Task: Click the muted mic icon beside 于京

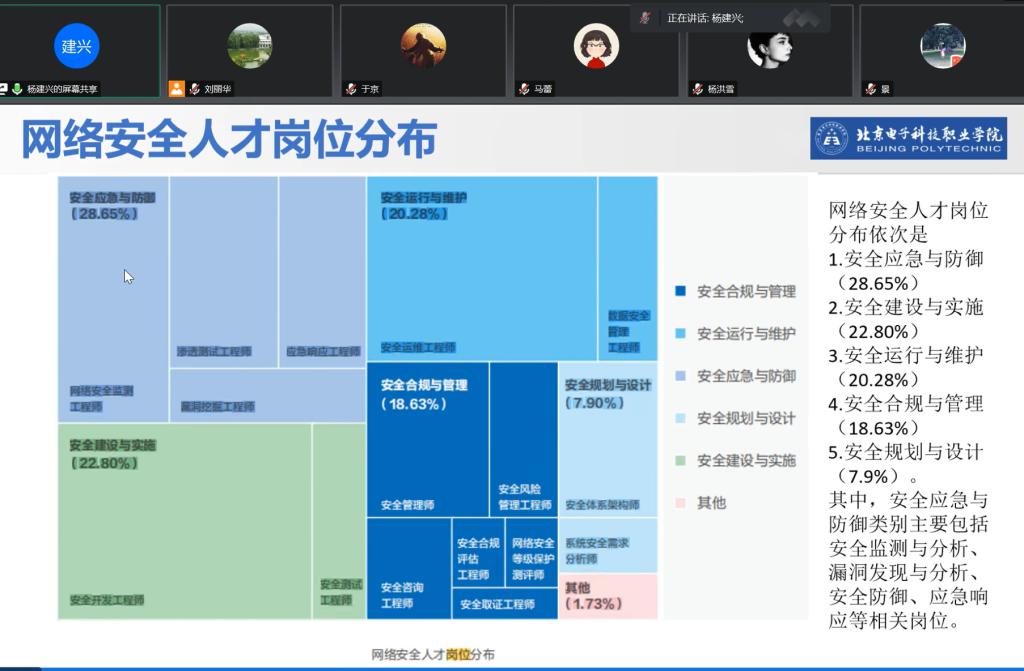Action: [x=351, y=89]
